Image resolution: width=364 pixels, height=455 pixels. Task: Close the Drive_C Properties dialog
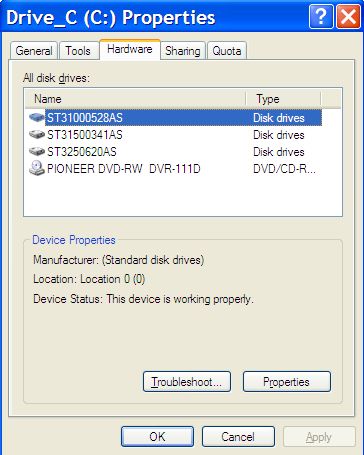[348, 17]
